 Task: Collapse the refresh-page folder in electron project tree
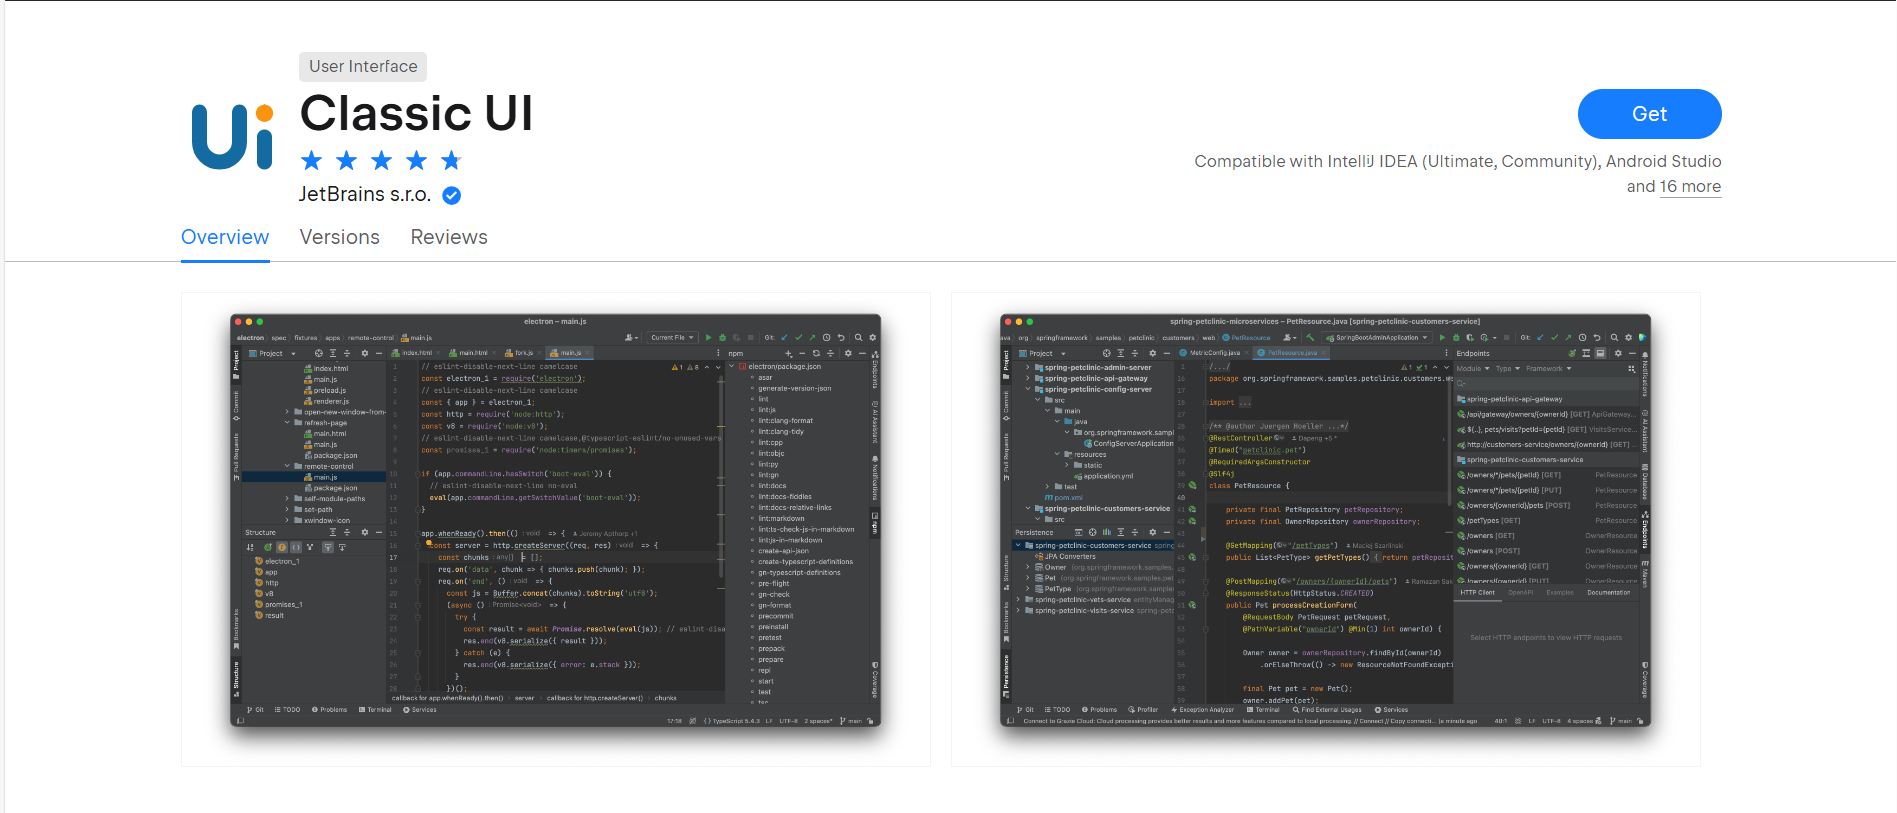[x=287, y=423]
